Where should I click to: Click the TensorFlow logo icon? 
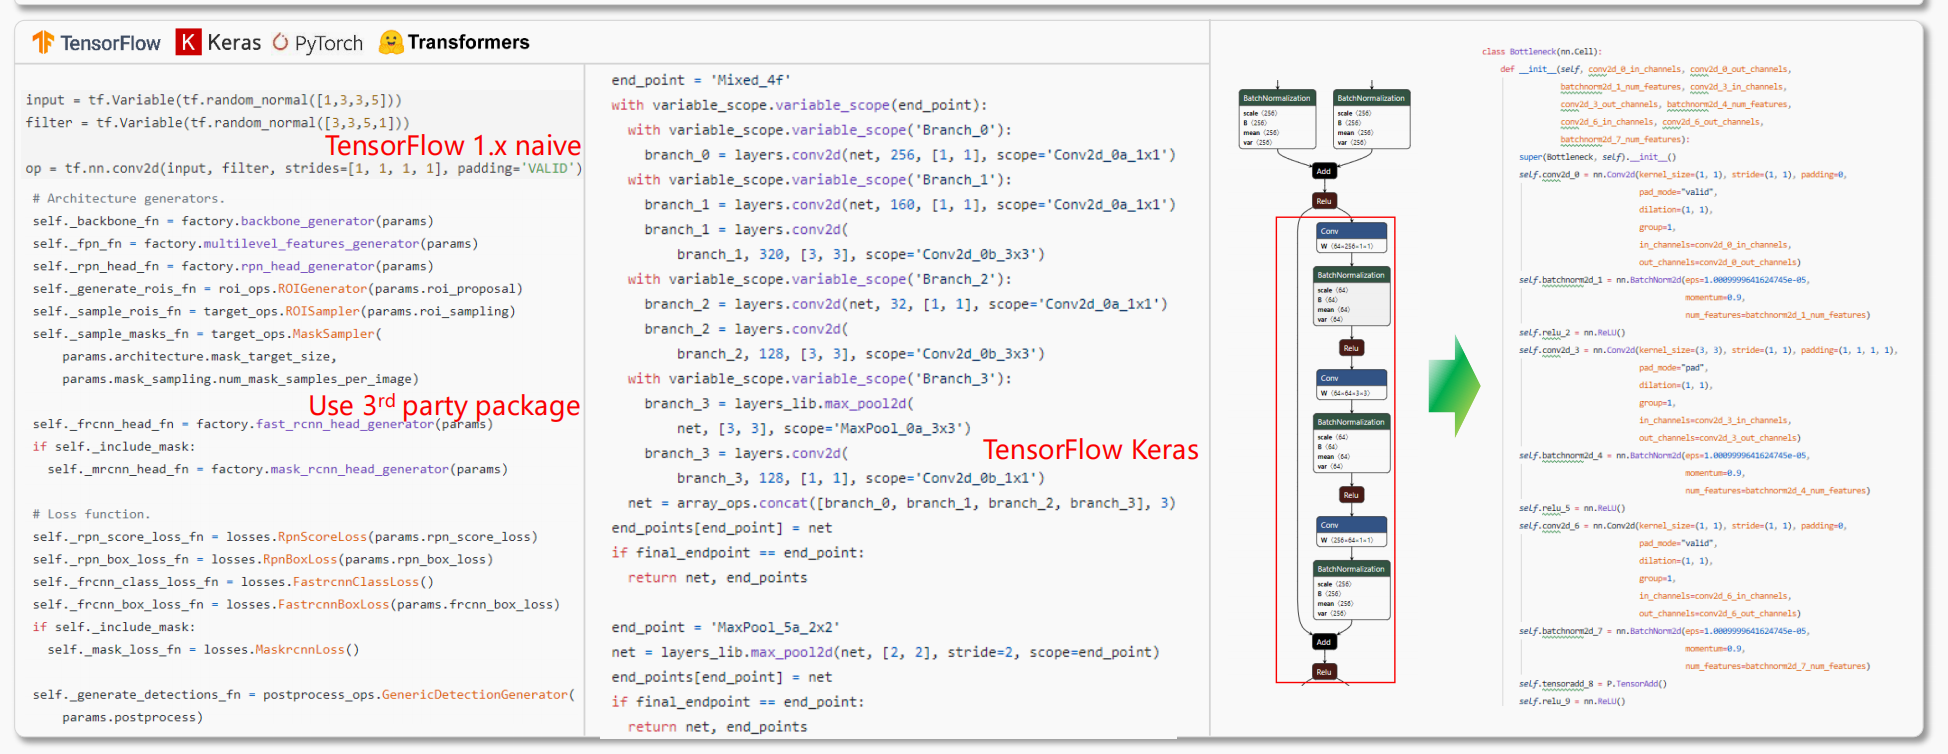tap(43, 42)
